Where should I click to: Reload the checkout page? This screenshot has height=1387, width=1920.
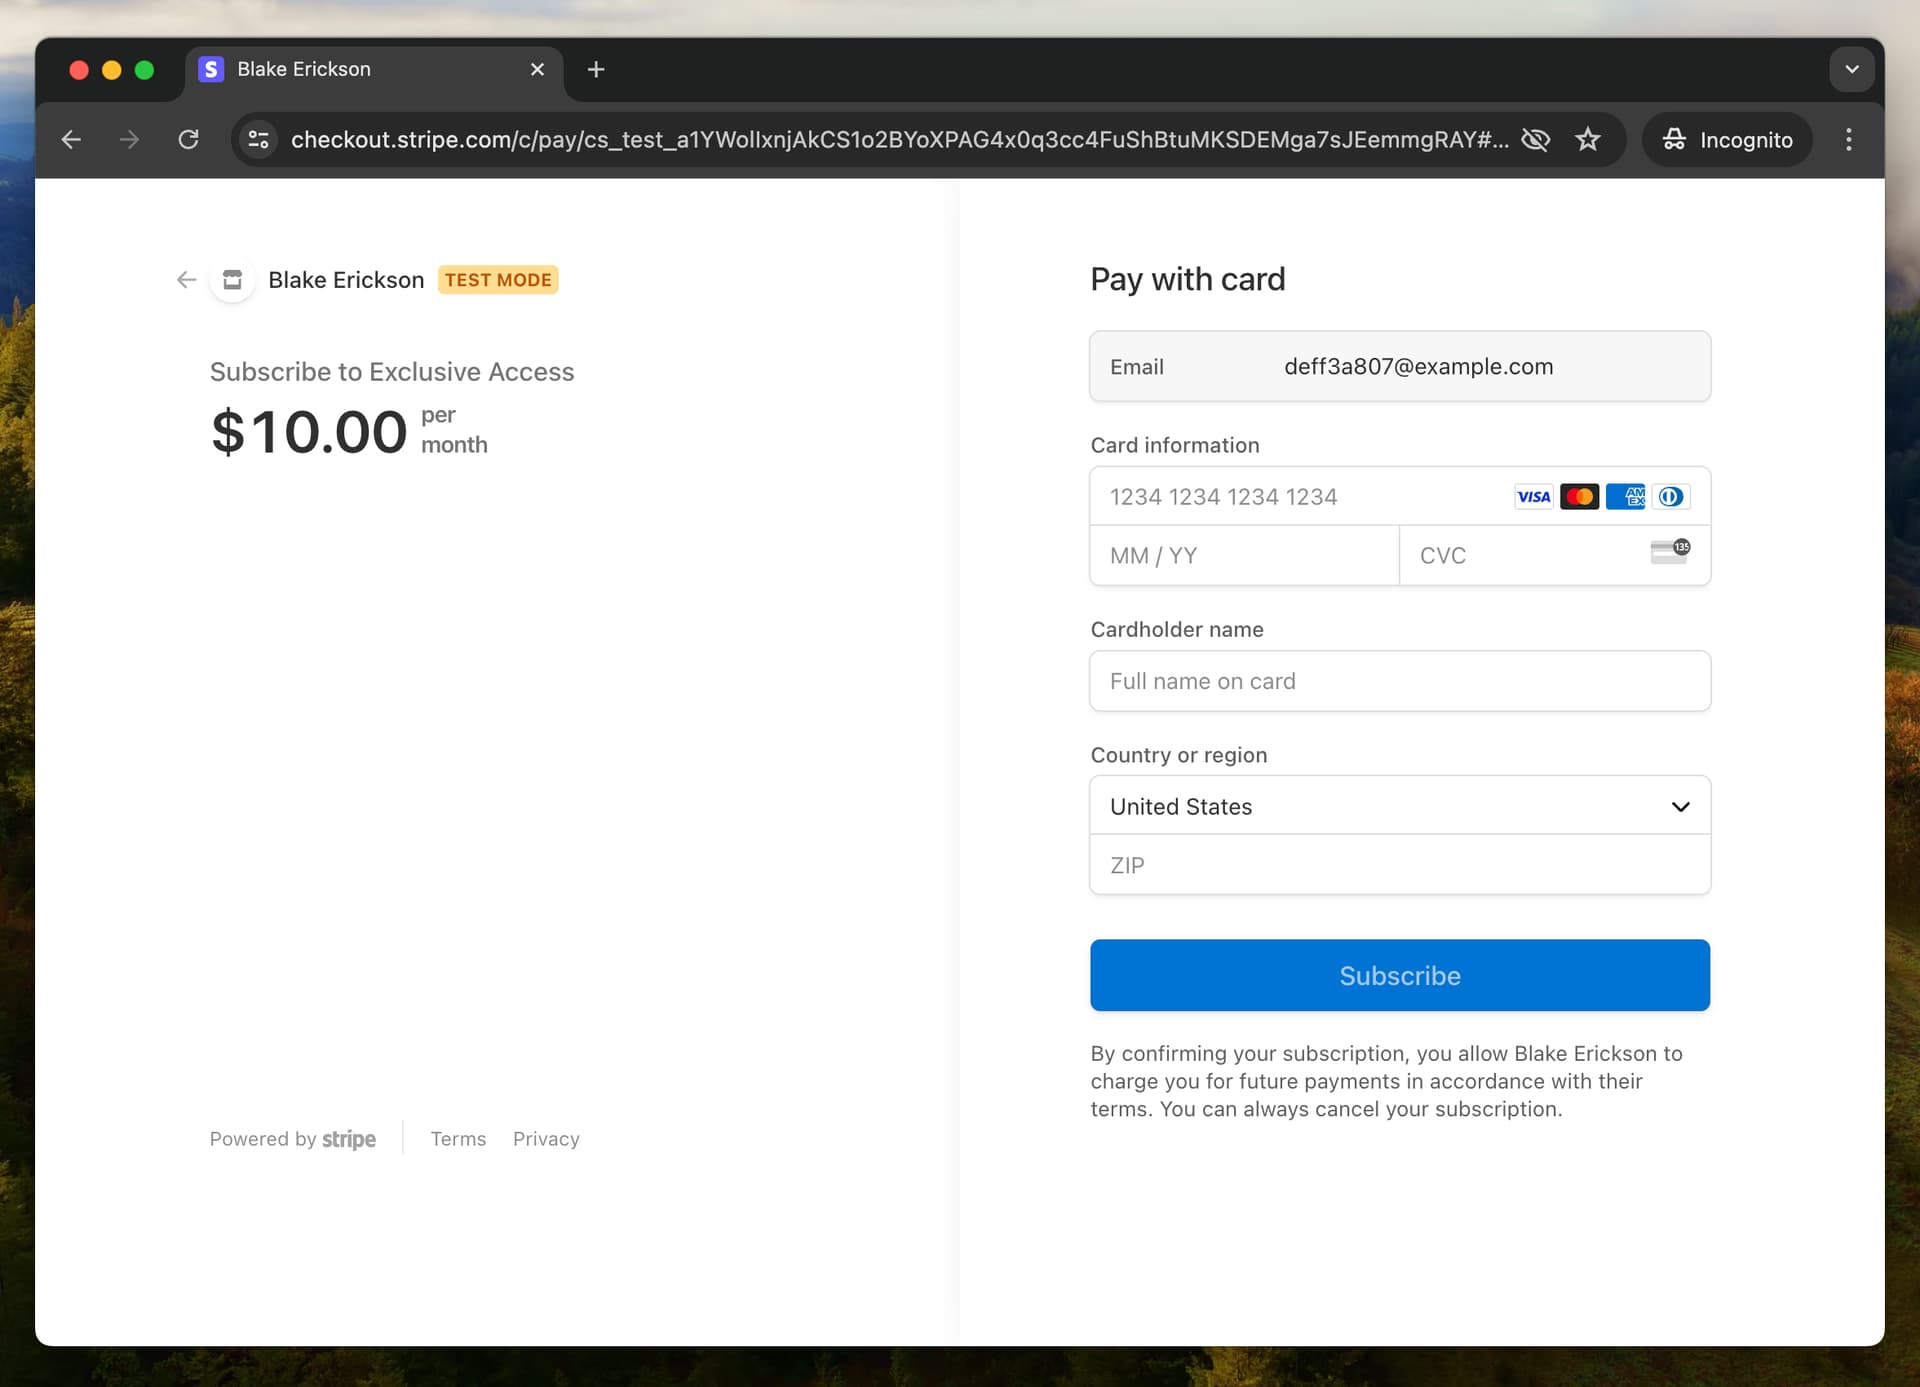click(x=188, y=140)
